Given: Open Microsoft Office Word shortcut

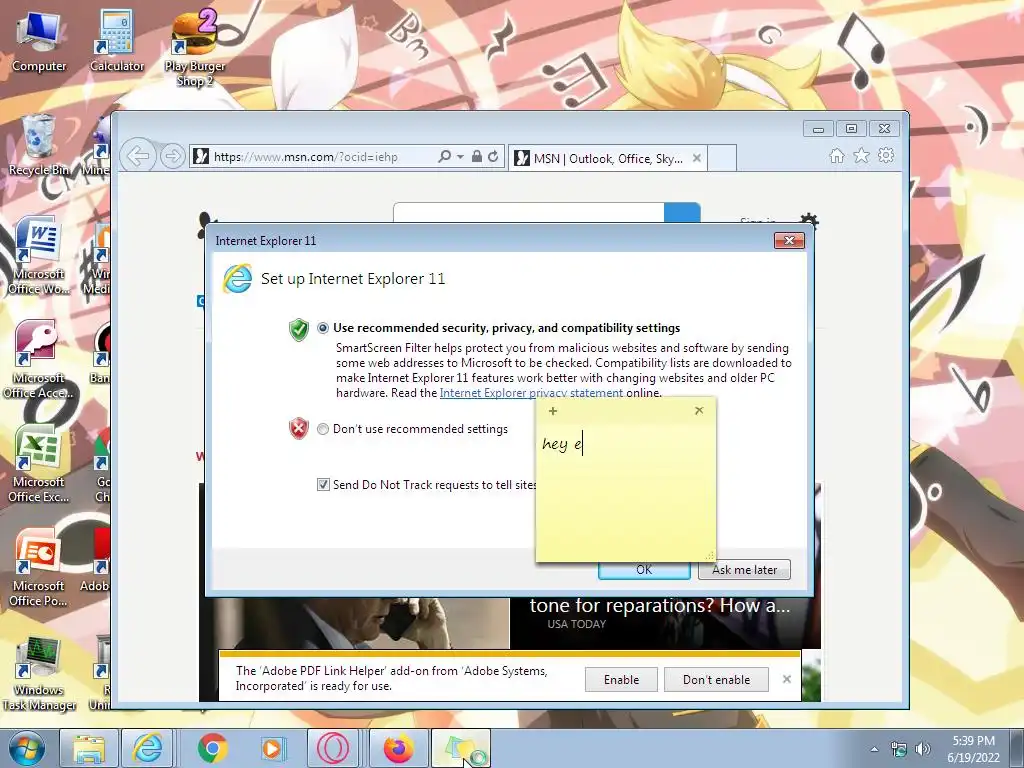Looking at the screenshot, I should [39, 256].
